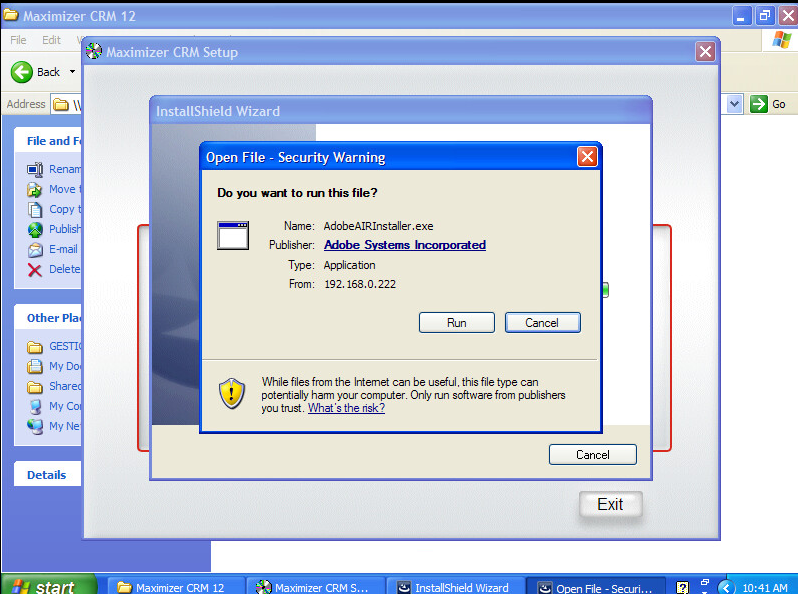Expand the Address bar dropdown arrow
This screenshot has height=594, width=798.
(x=734, y=104)
